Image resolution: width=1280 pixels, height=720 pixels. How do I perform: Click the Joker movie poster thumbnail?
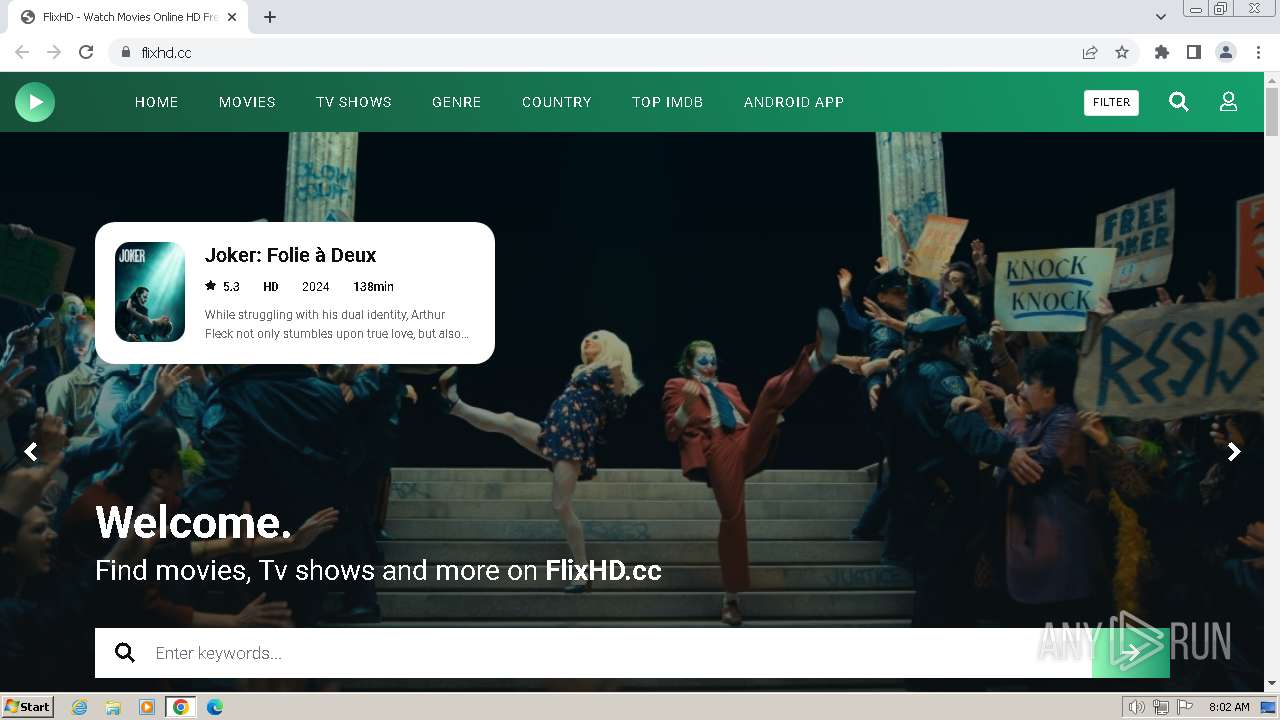150,292
